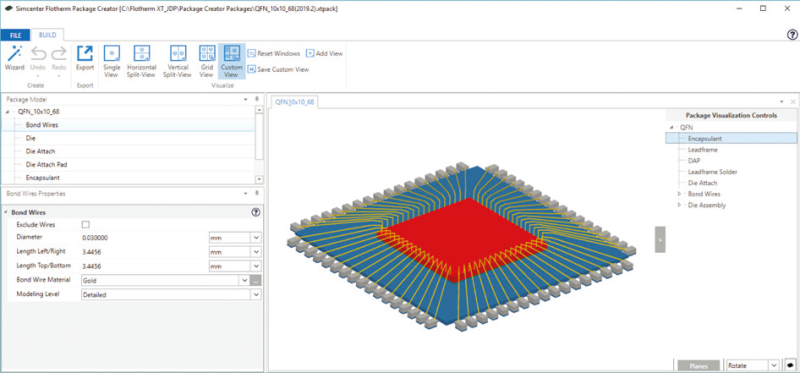Click Reset Windows button
800x373 pixels.
point(273,54)
